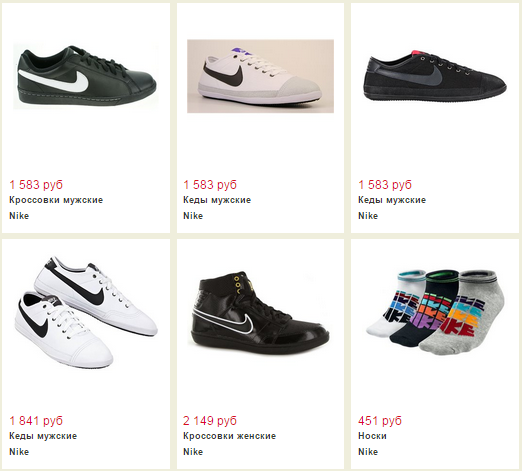Open the black suede Nike sneaker image
Screen dimensions: 522x471
(x=435, y=76)
